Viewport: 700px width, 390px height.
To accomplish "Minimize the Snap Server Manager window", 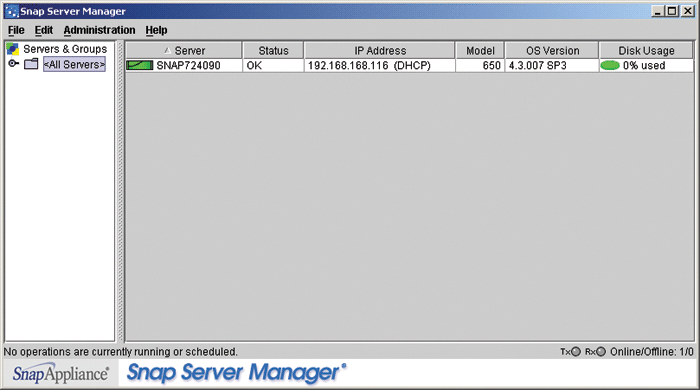I will (657, 11).
